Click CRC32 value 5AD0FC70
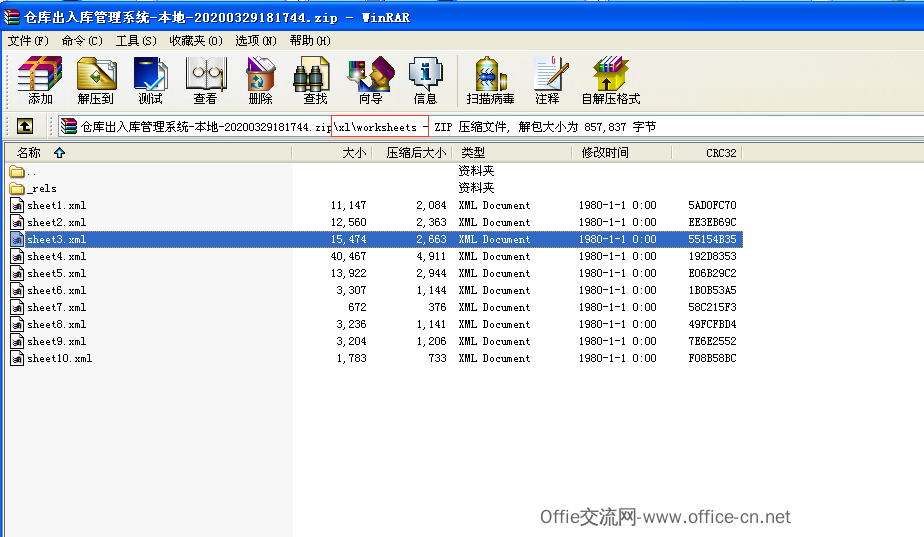 [x=712, y=206]
